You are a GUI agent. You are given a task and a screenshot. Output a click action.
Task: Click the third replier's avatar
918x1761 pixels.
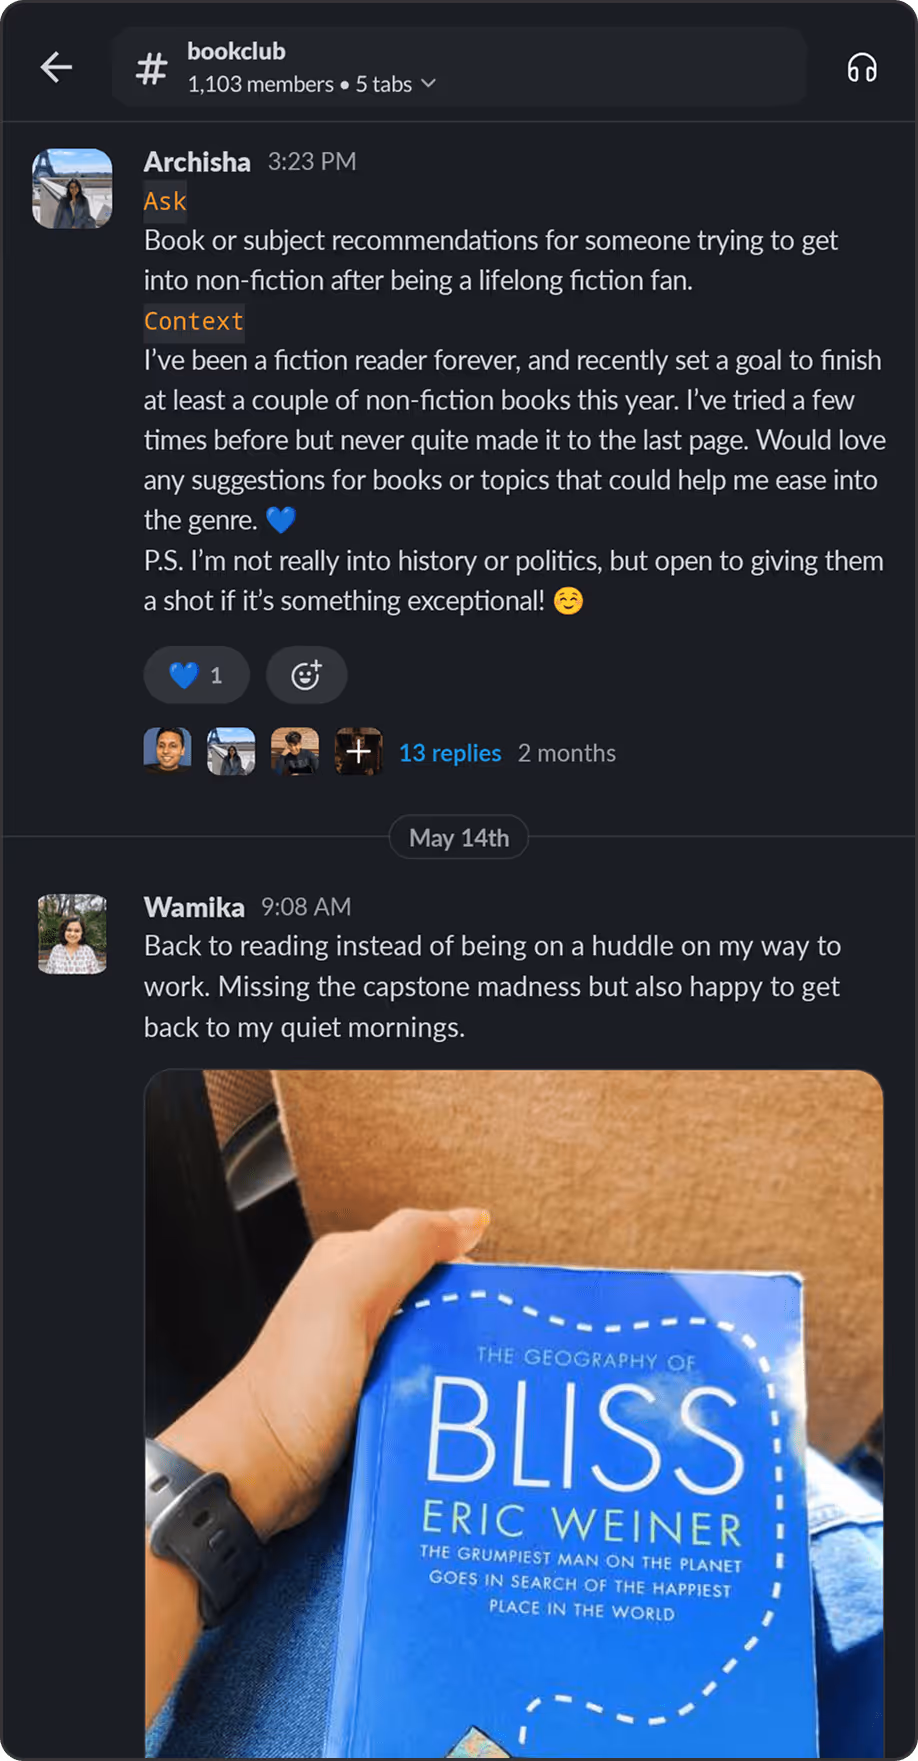pos(295,751)
